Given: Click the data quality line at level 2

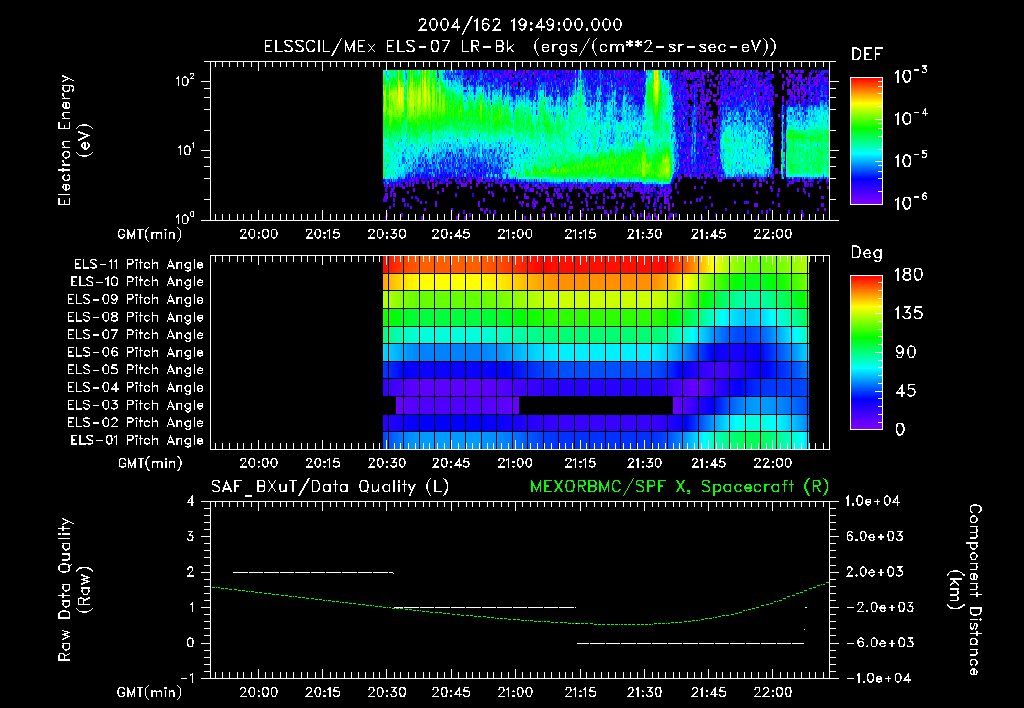Looking at the screenshot, I should point(313,573).
